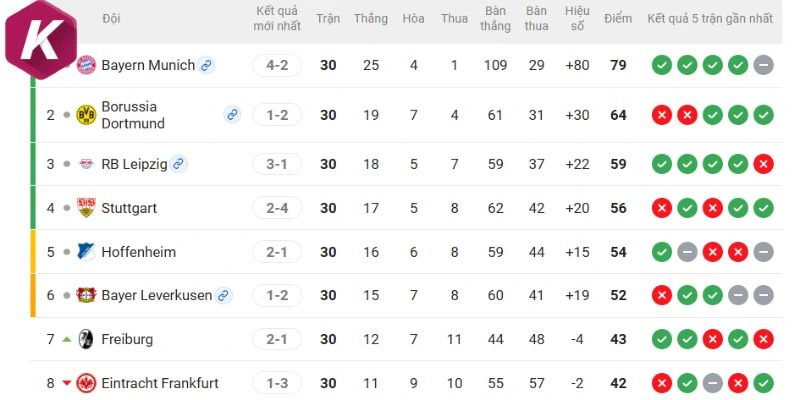The image size is (800, 400).
Task: Open the Hoffenheim team page
Action: tap(138, 252)
